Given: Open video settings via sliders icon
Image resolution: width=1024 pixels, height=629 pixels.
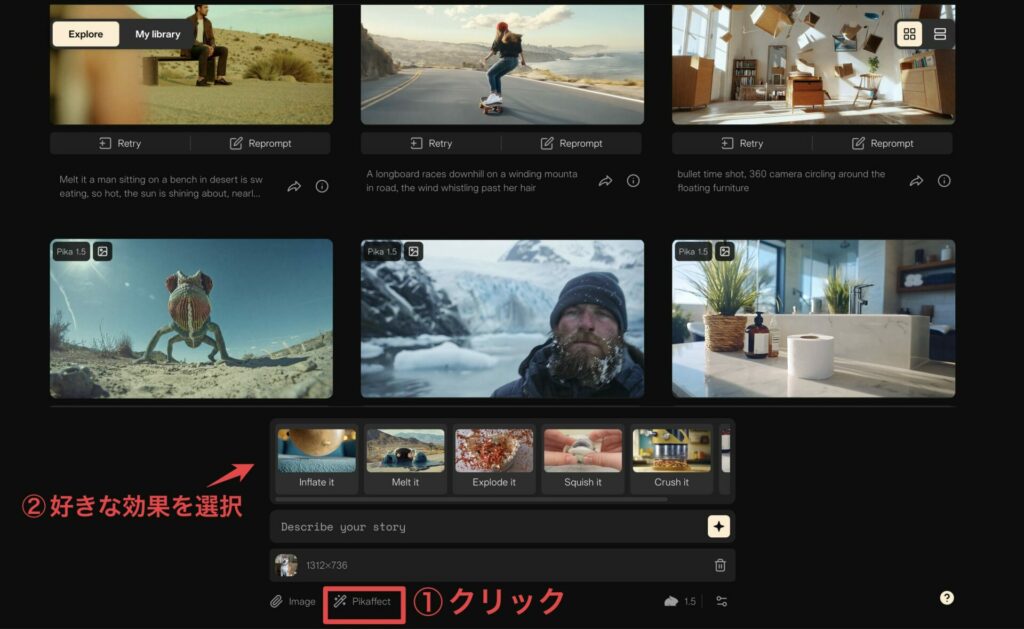Looking at the screenshot, I should click(x=722, y=601).
